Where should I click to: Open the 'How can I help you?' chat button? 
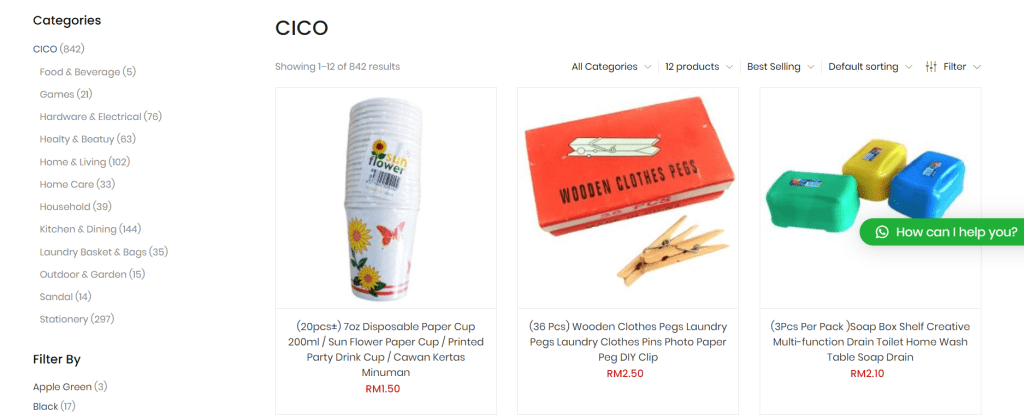(x=942, y=232)
